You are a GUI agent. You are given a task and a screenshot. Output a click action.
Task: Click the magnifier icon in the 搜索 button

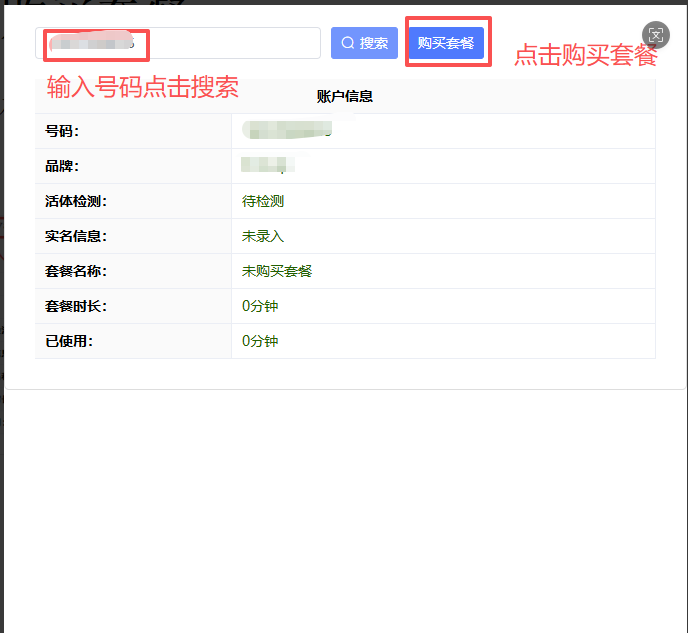point(348,43)
